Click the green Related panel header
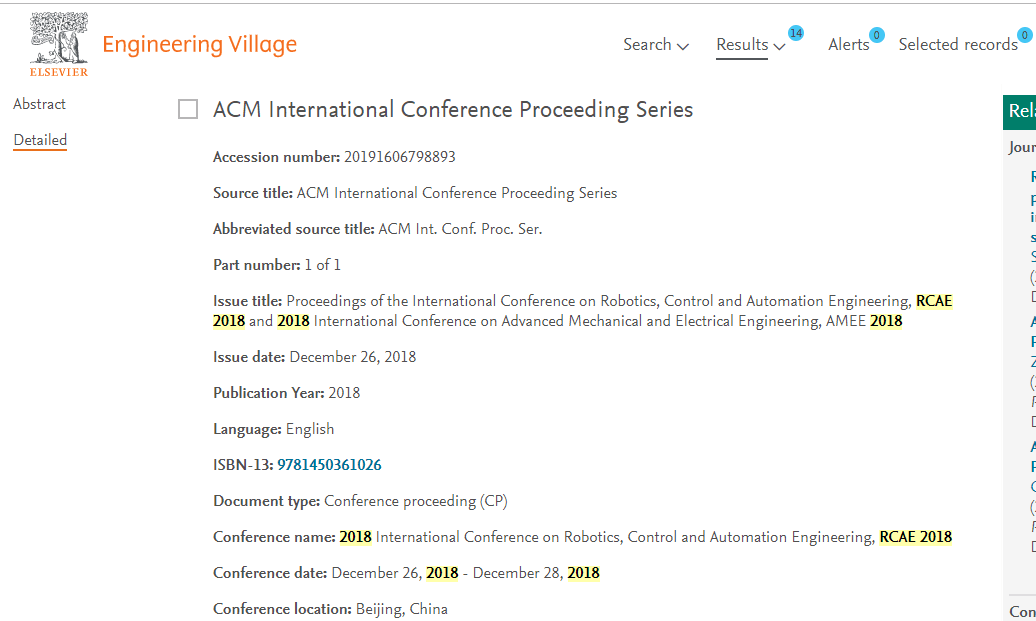Image resolution: width=1036 pixels, height=621 pixels. point(1019,112)
